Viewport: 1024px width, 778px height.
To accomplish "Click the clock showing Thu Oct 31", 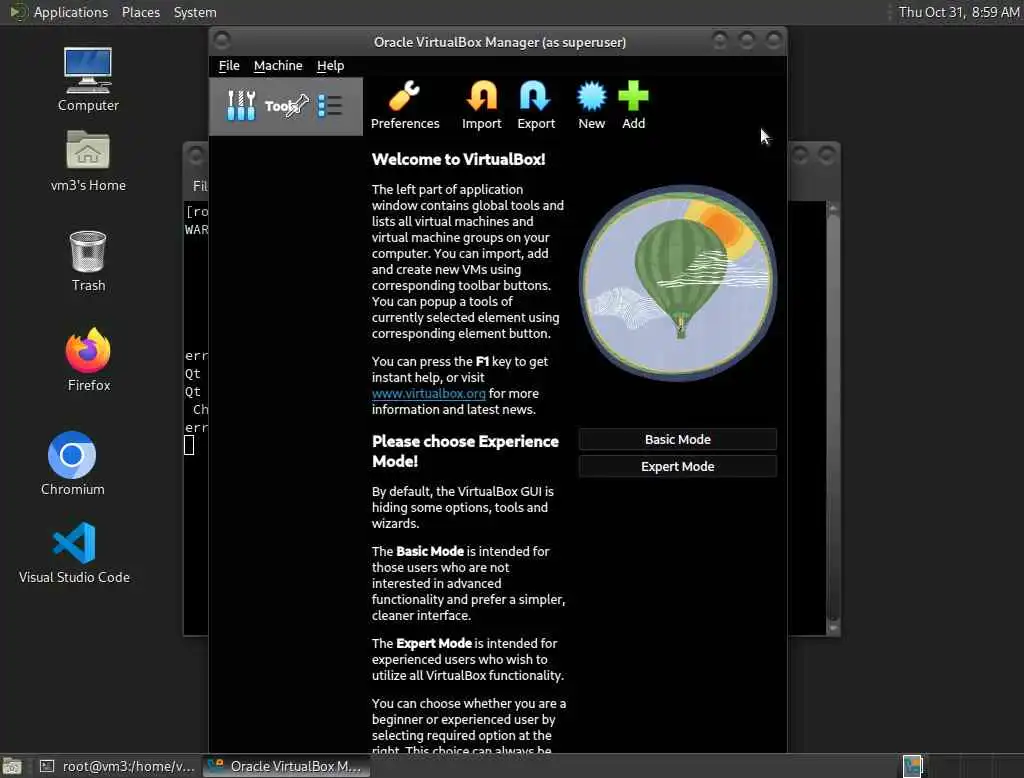I will click(x=959, y=12).
